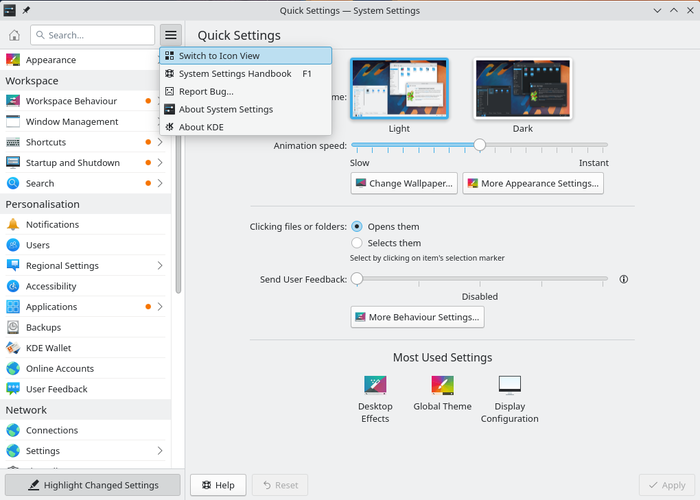Click the Change Wallpaper button
This screenshot has width=700, height=500.
coord(404,183)
